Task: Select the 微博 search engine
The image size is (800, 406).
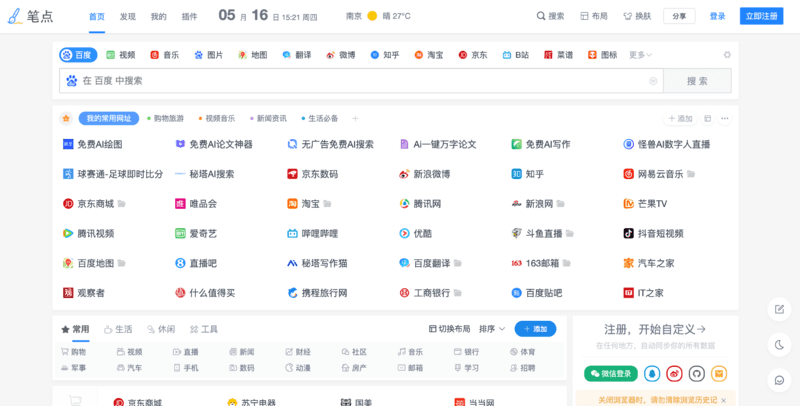Action: coord(341,55)
